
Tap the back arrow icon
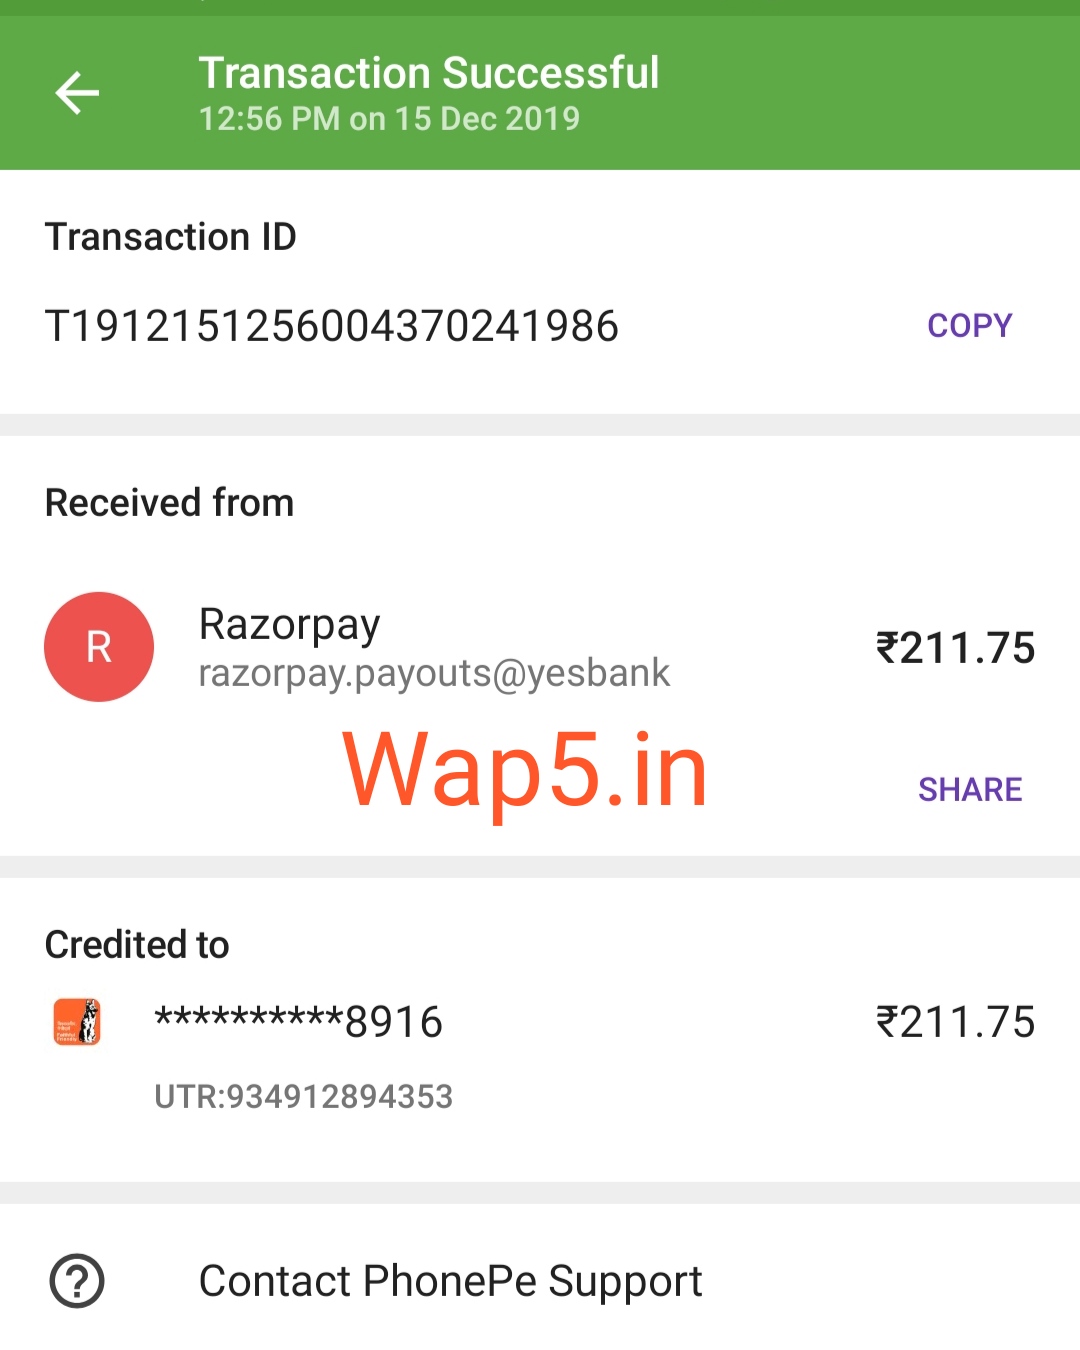(x=77, y=94)
